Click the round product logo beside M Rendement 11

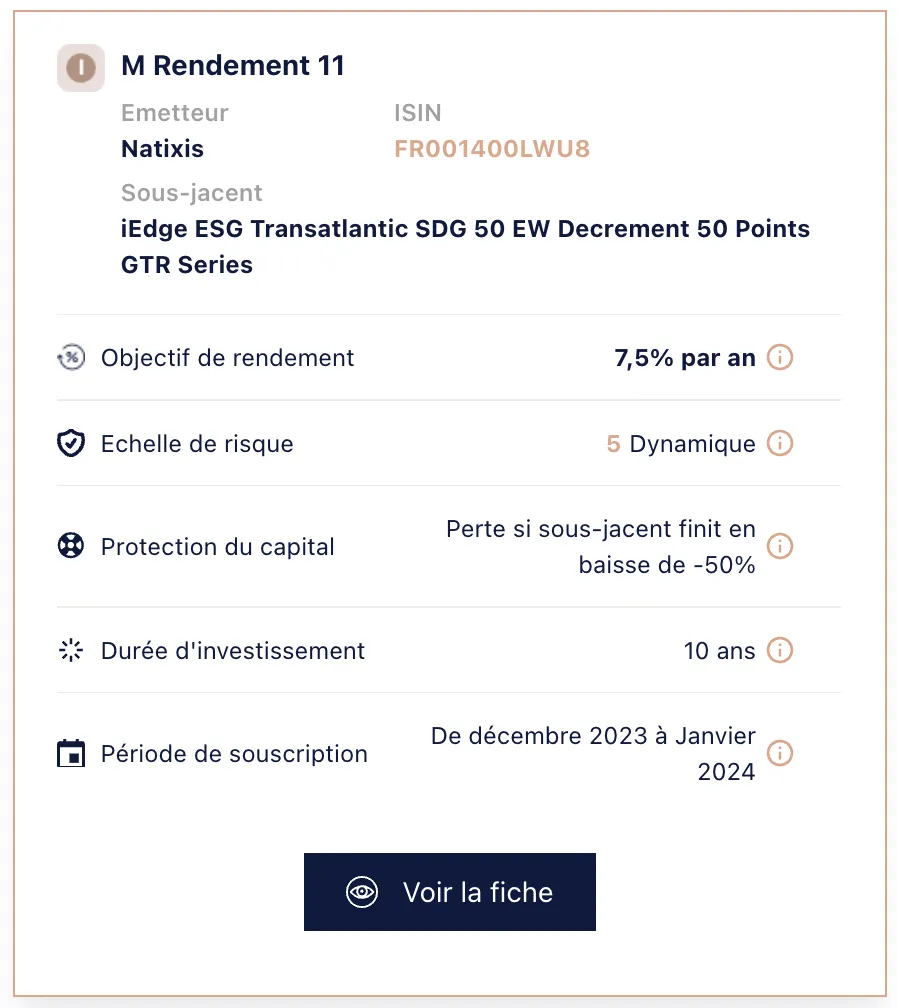click(80, 68)
